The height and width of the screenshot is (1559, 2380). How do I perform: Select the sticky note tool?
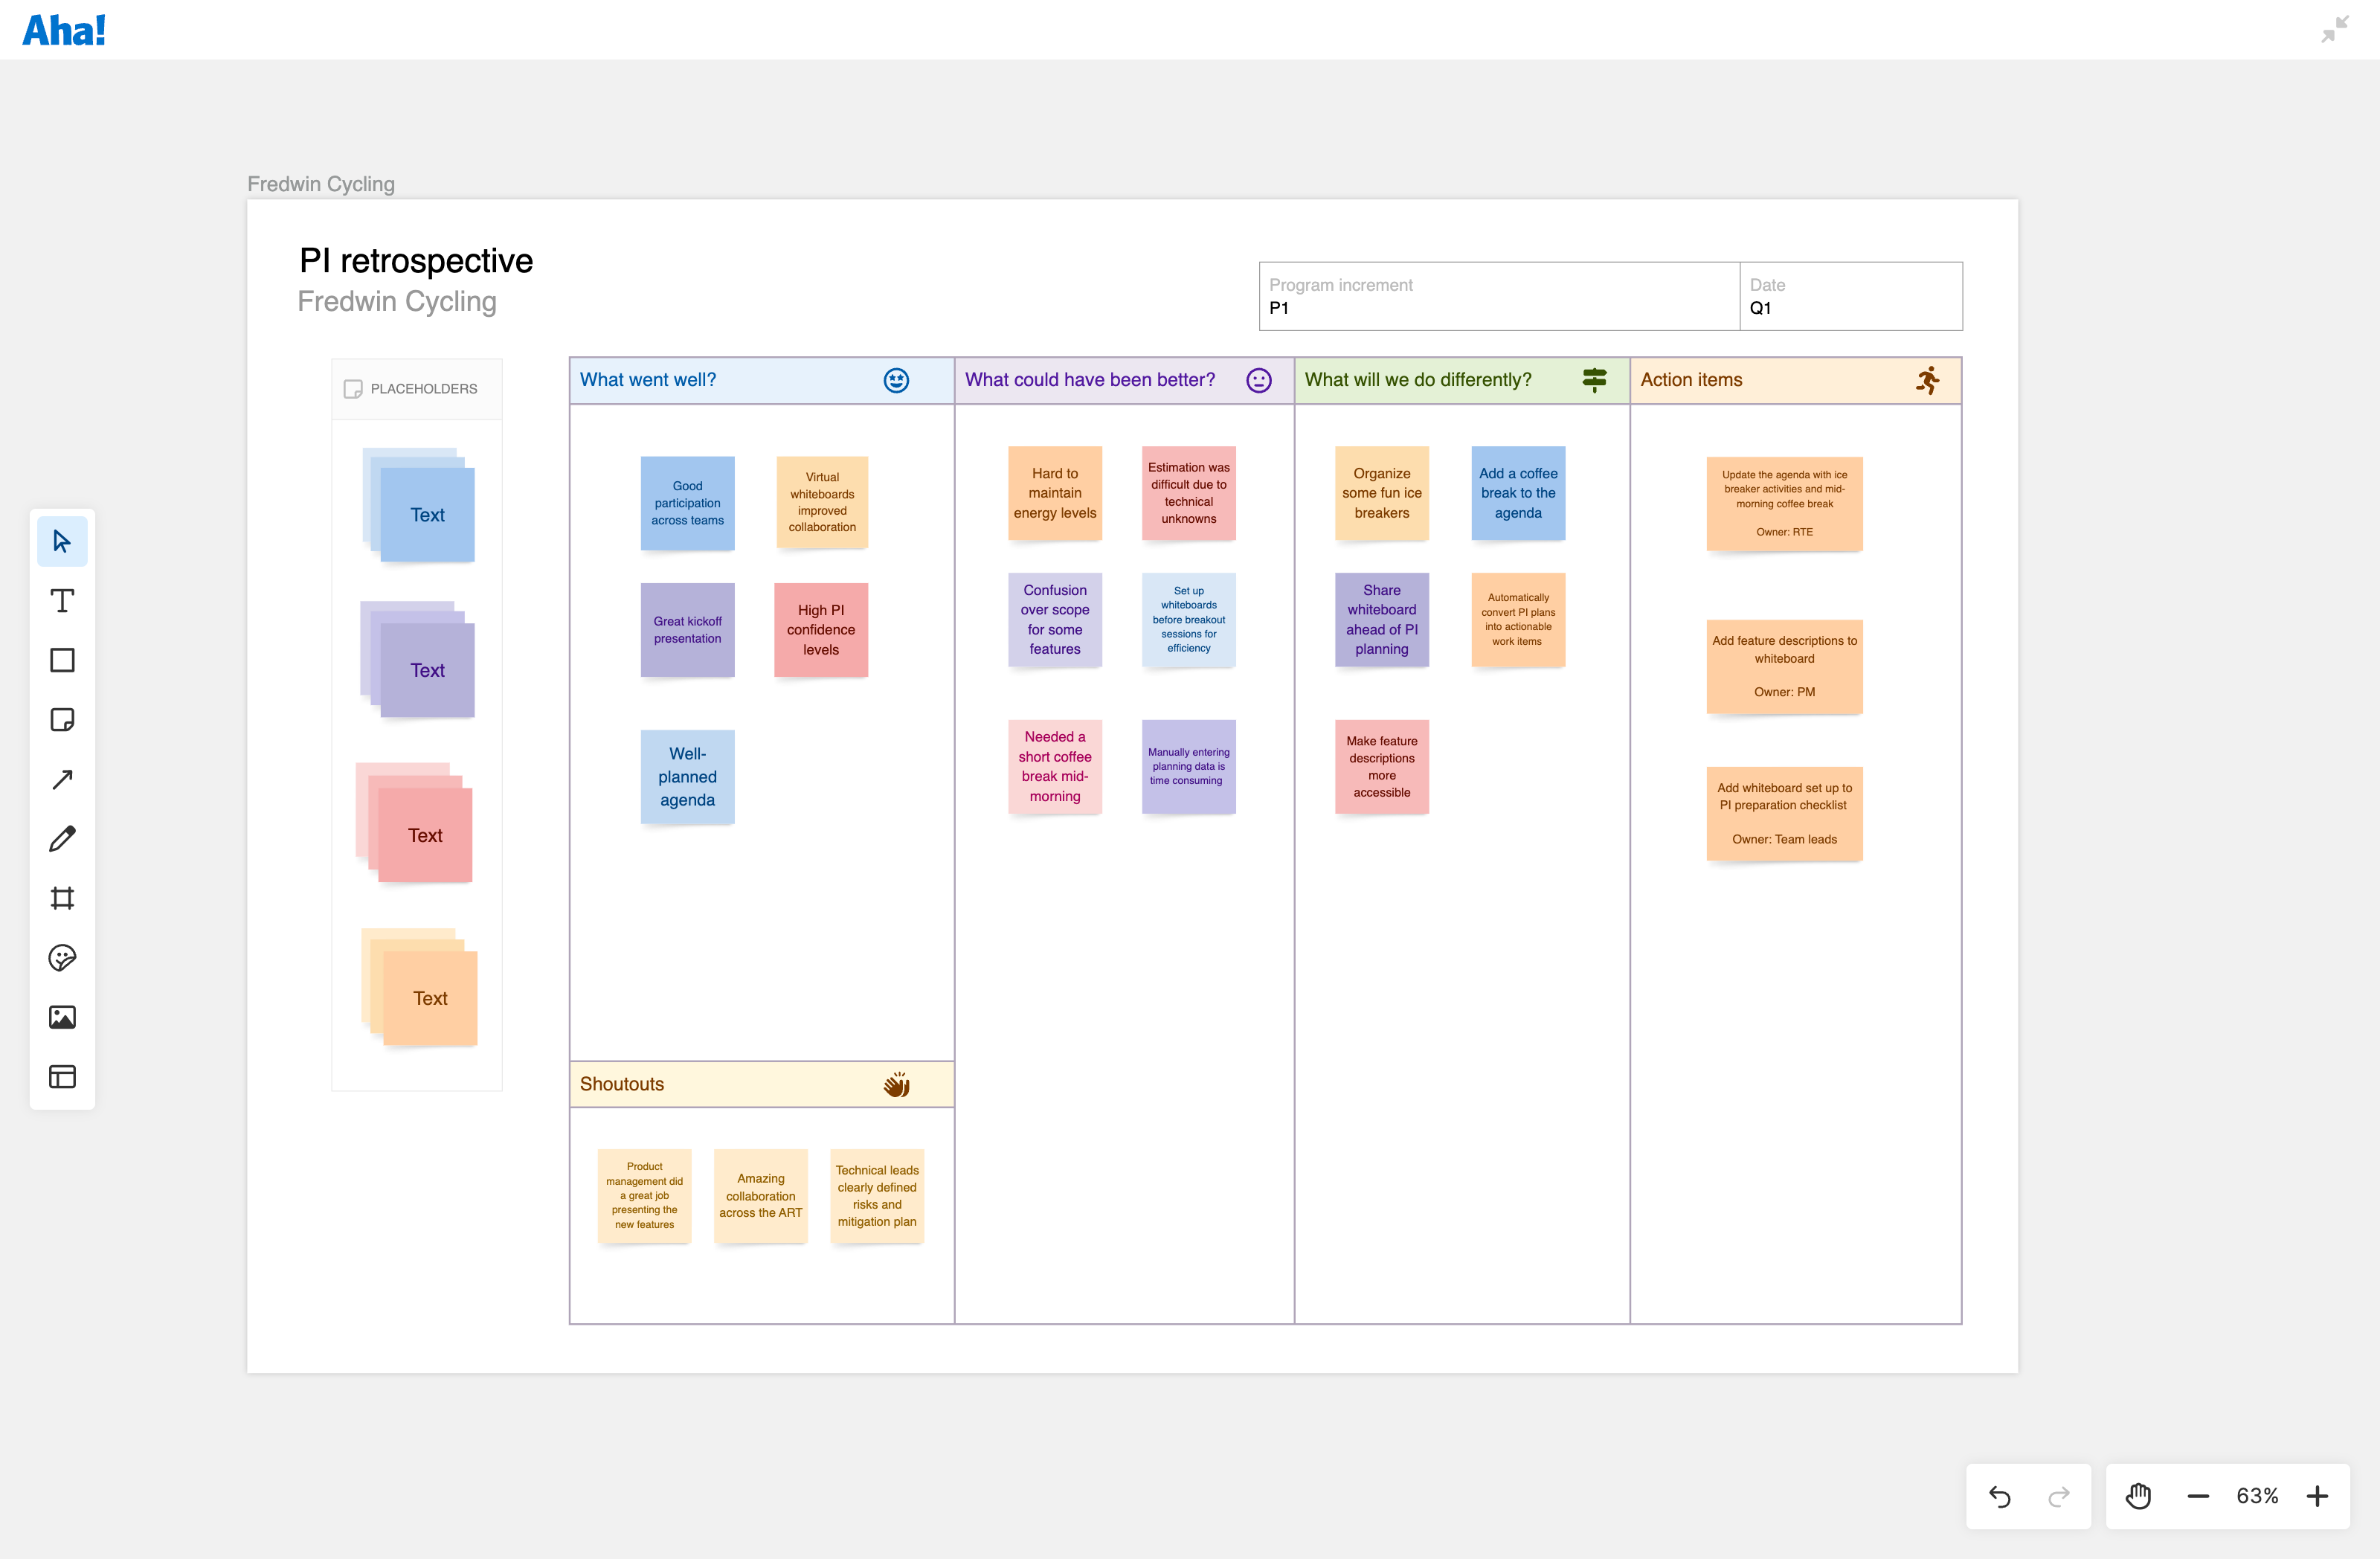[x=62, y=719]
